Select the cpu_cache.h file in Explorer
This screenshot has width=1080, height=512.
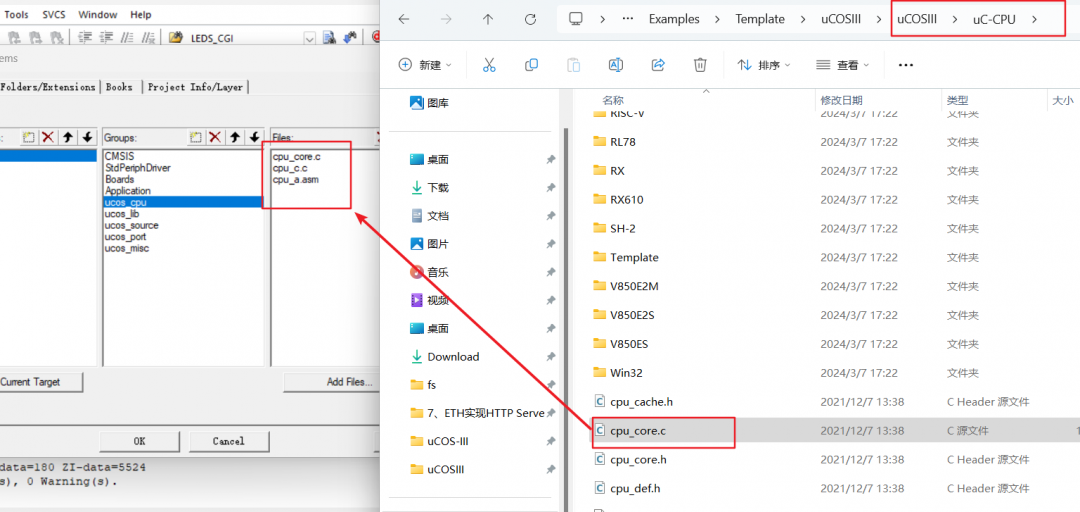point(643,402)
